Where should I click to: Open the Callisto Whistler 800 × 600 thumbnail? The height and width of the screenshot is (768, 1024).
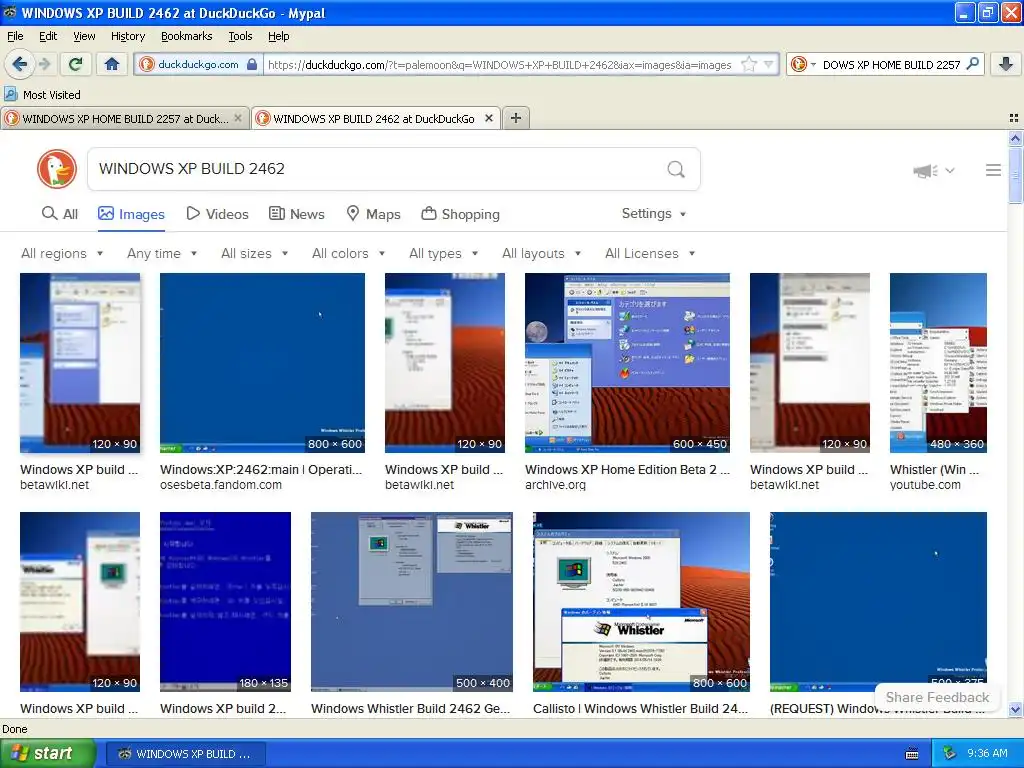[641, 602]
